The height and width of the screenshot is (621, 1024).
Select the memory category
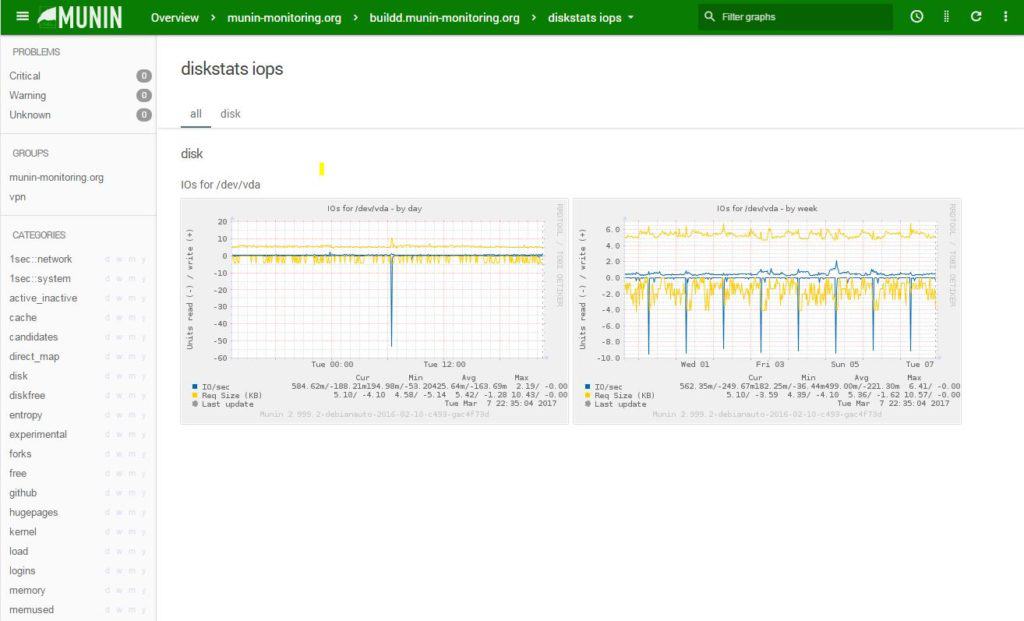click(x=27, y=590)
